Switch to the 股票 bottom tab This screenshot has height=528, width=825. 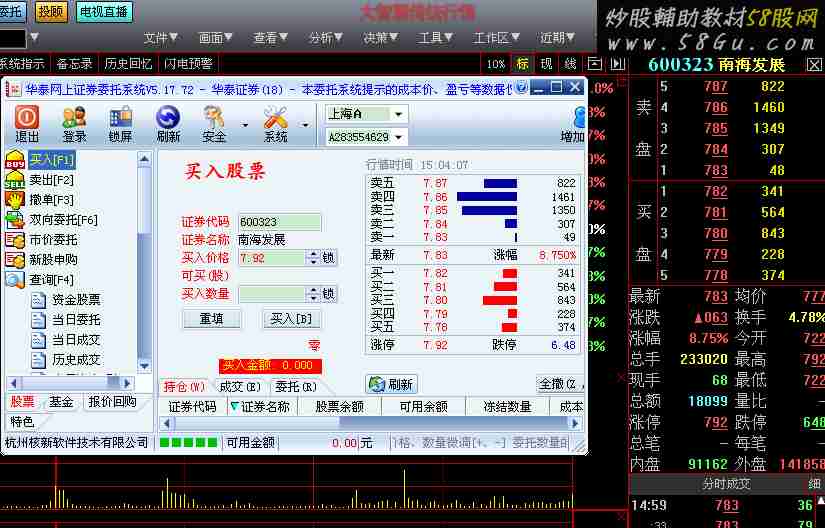coord(23,402)
